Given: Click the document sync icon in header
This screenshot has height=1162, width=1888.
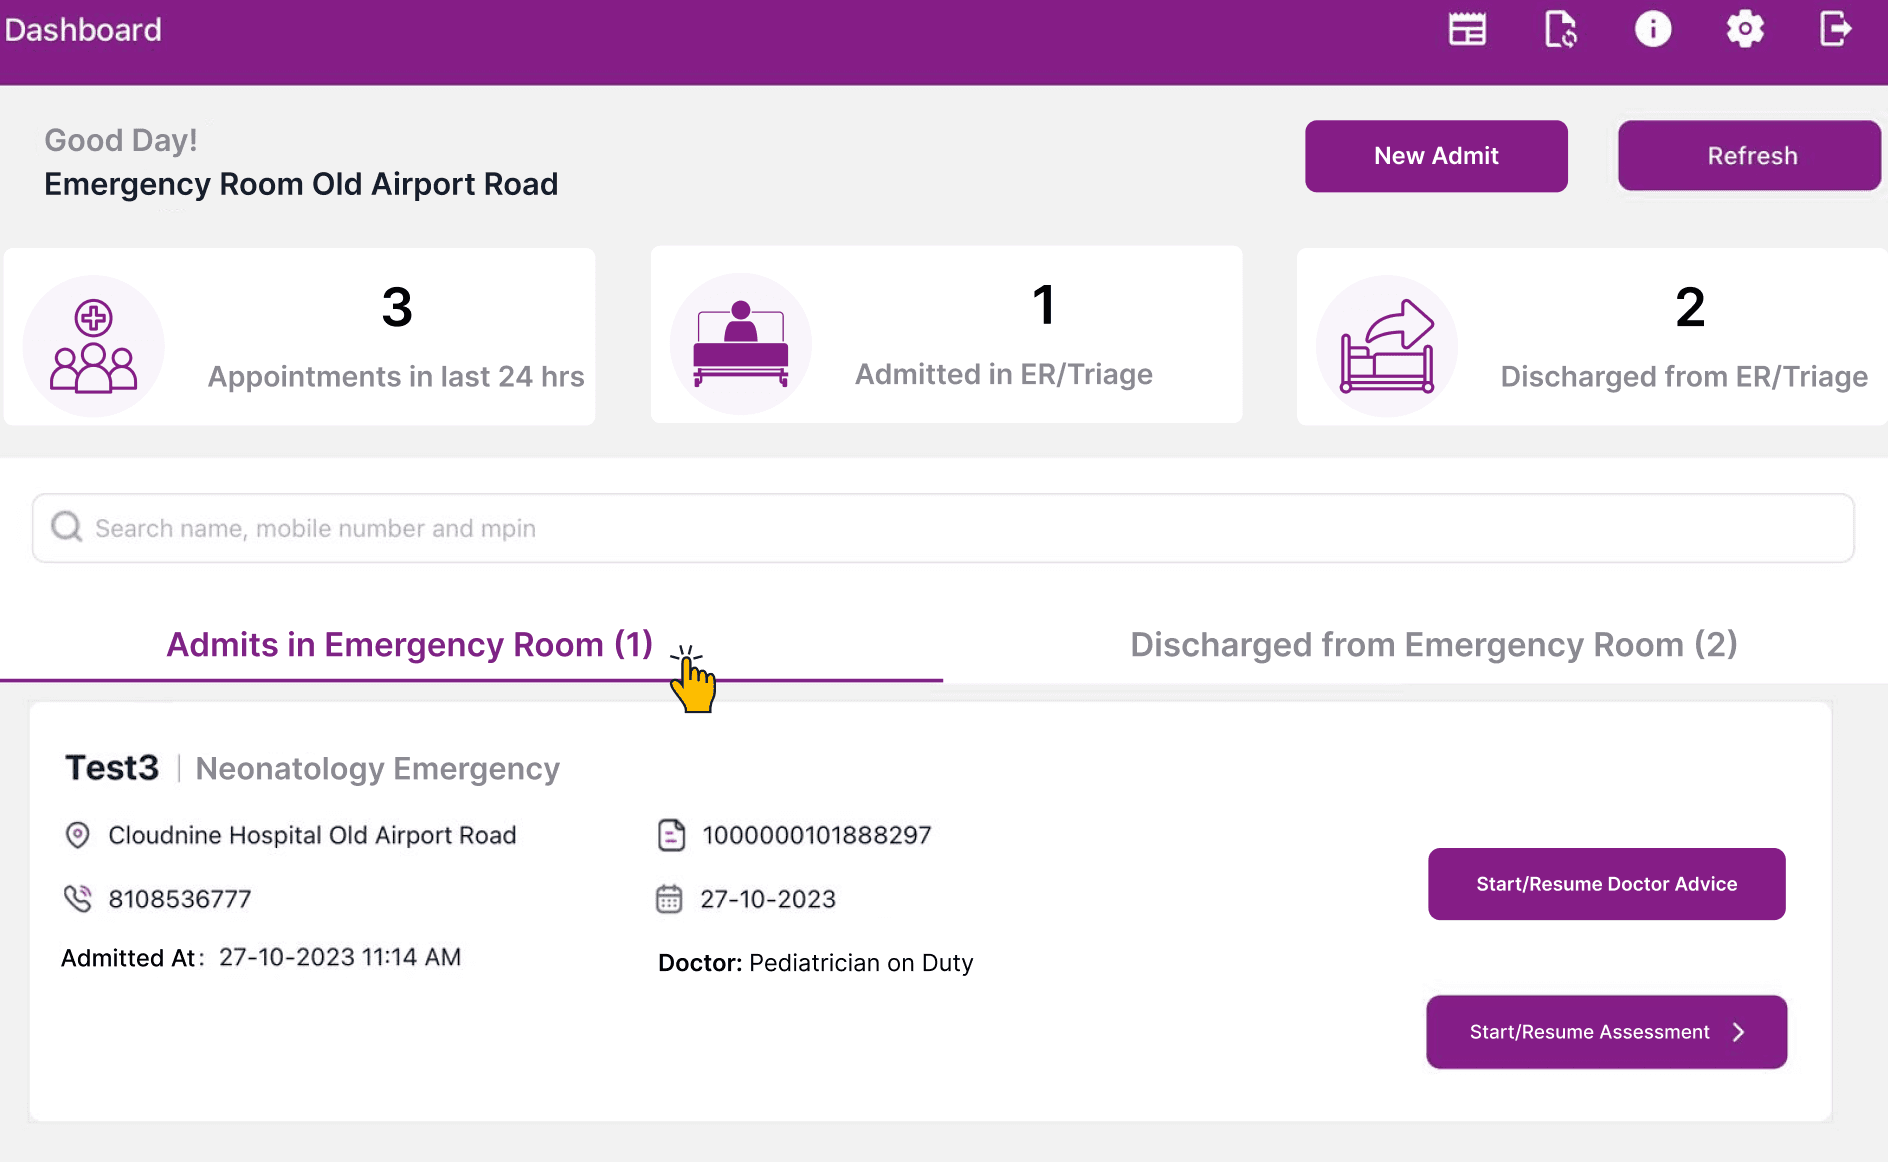Looking at the screenshot, I should 1560,29.
